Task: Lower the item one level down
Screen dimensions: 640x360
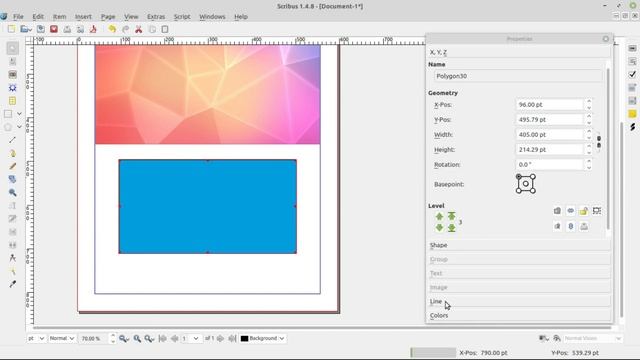Action: (439, 227)
